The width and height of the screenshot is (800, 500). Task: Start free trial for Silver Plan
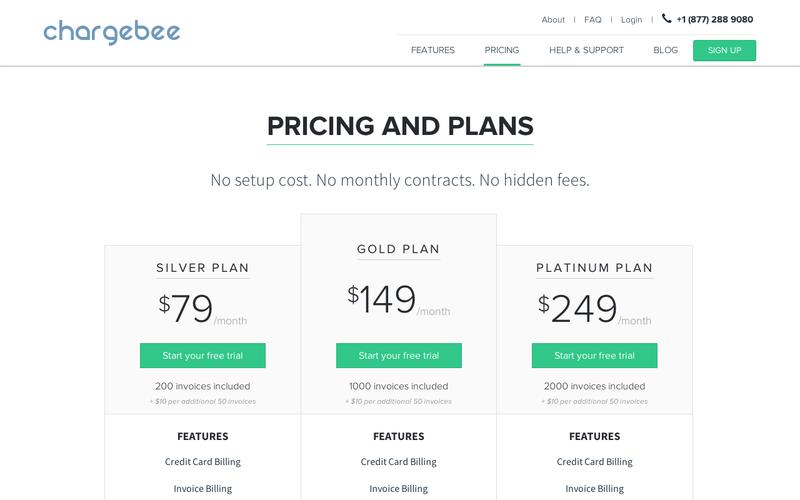(203, 356)
